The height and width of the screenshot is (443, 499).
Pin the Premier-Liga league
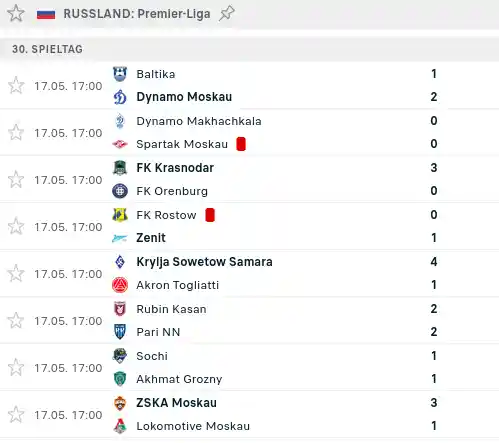227,14
